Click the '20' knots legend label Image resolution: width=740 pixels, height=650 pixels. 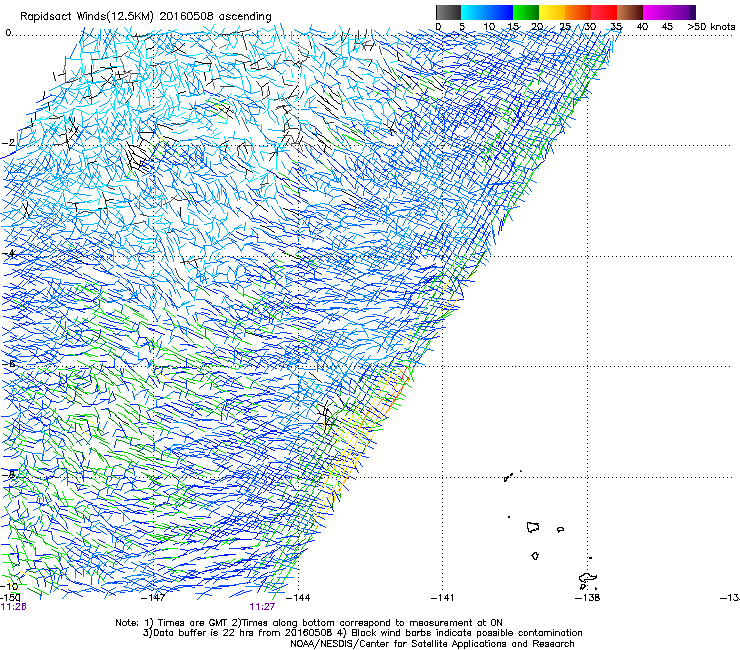click(x=537, y=26)
